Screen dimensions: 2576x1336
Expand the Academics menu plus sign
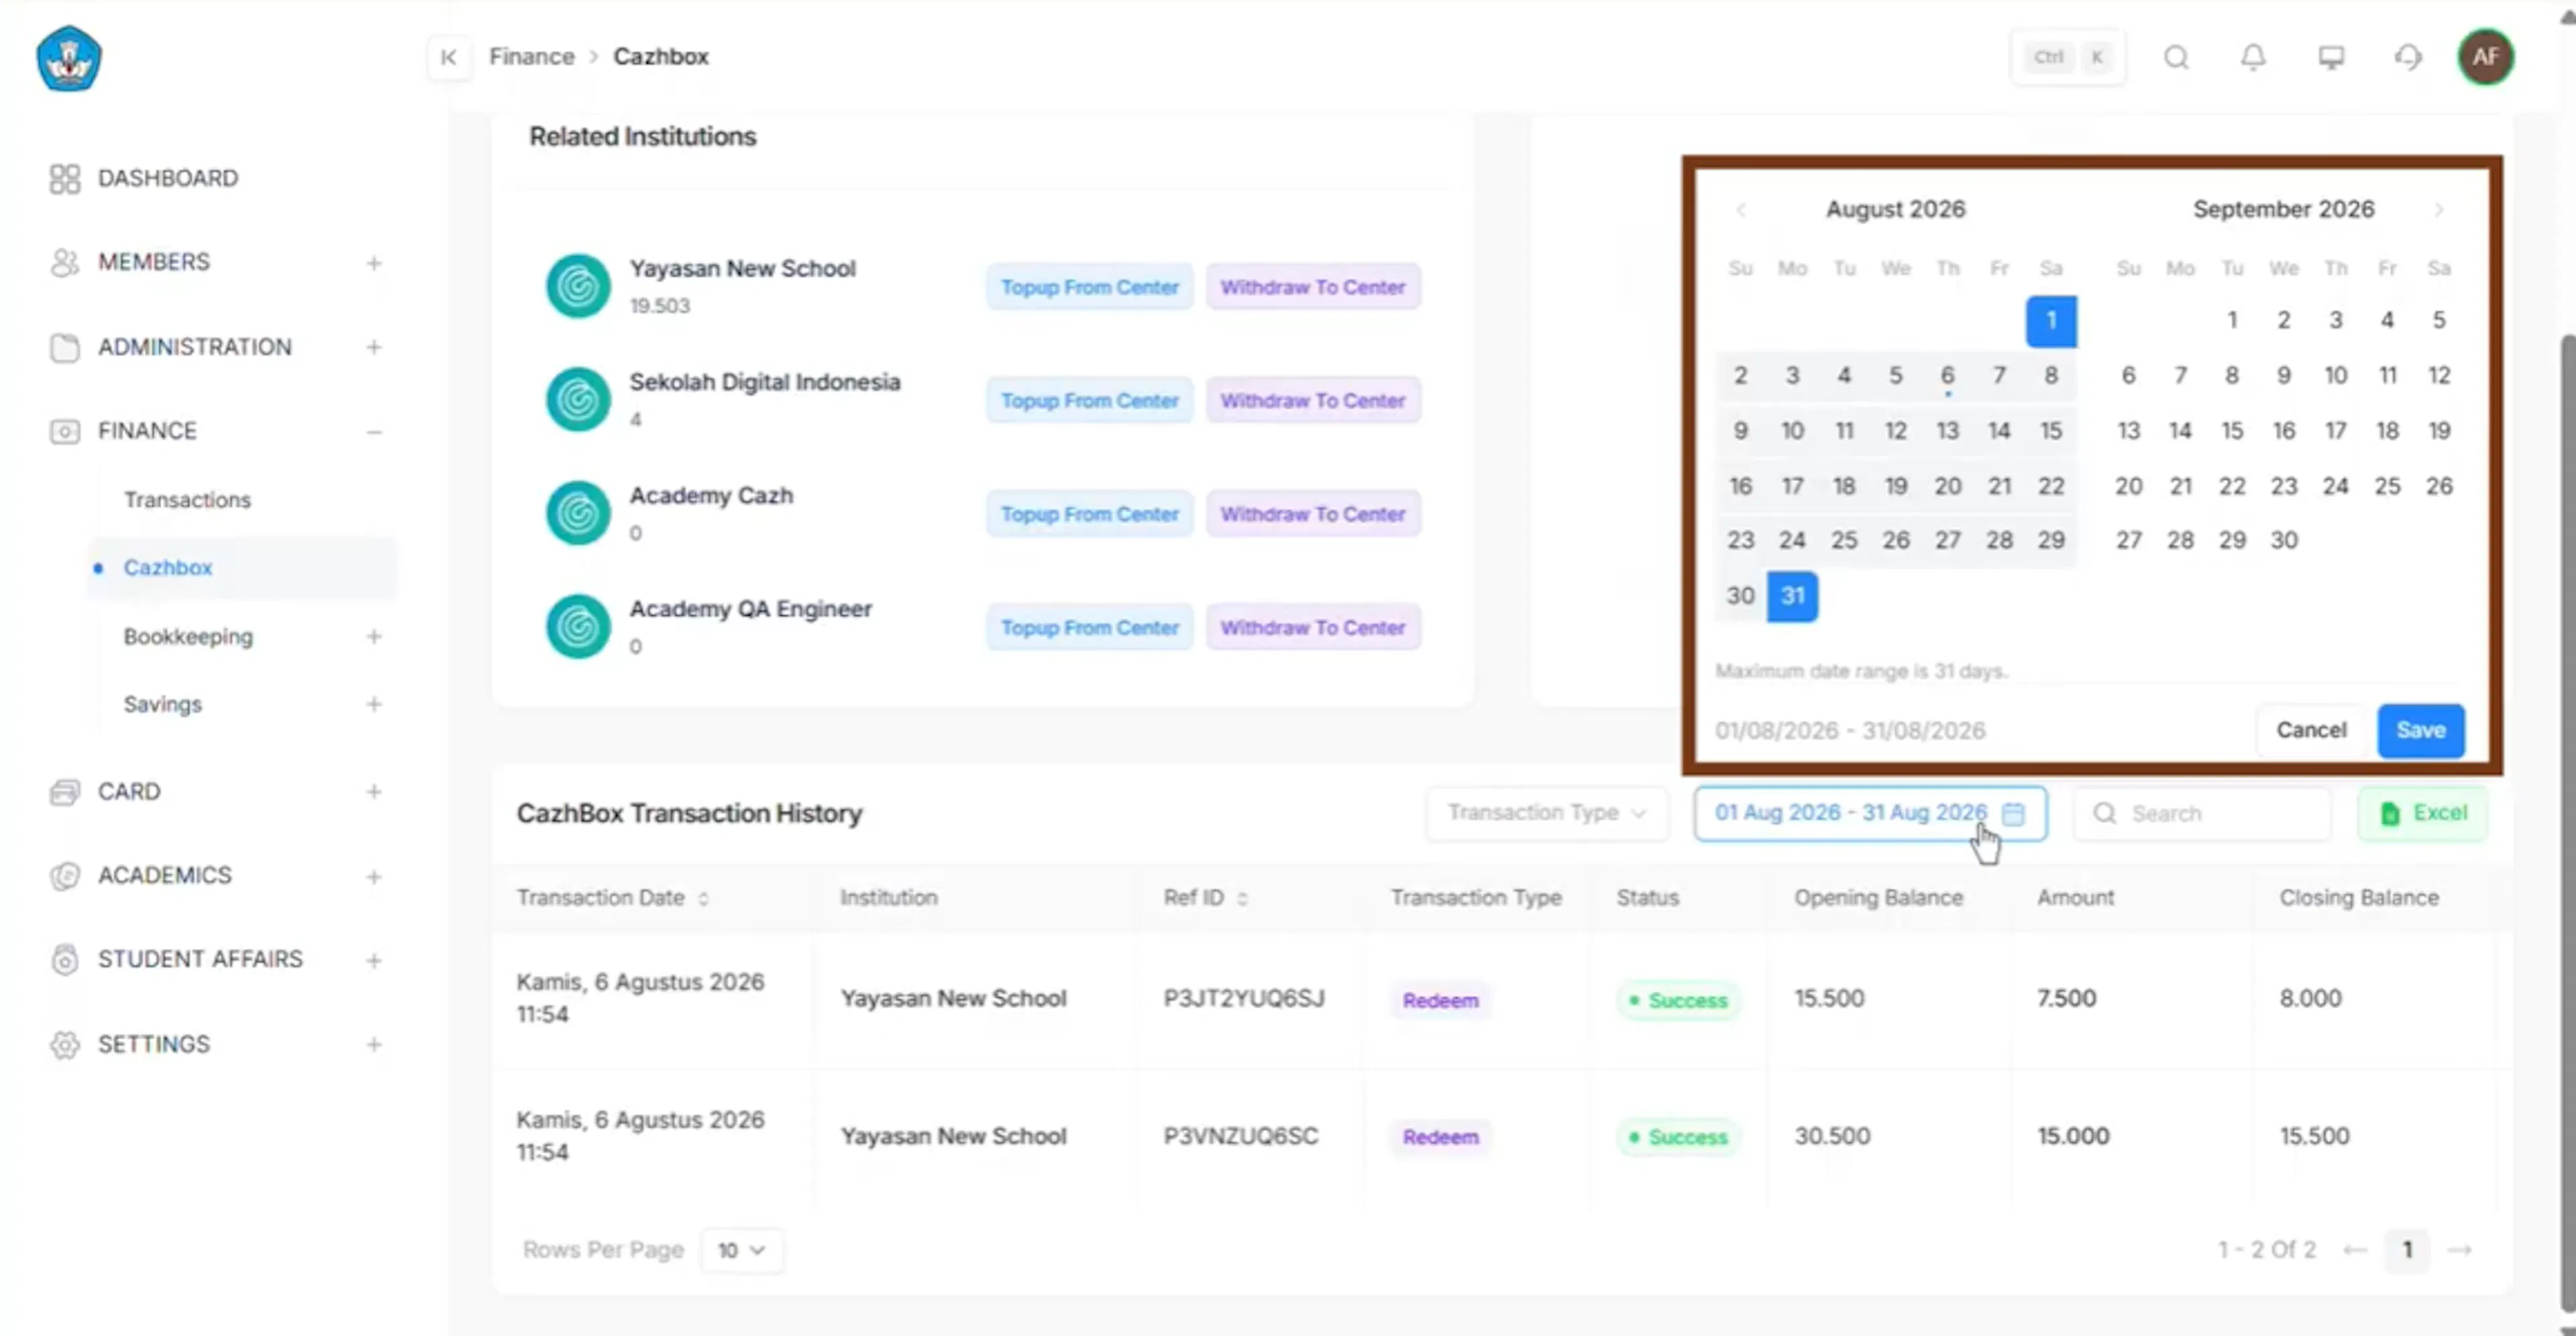point(374,877)
